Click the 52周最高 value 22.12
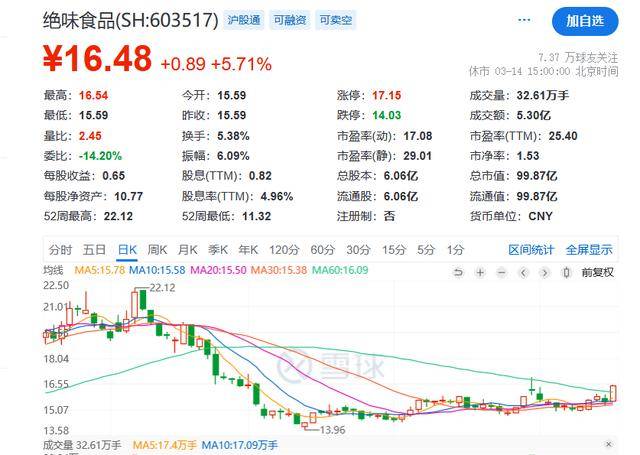Screen dimensions: 640x455 (x=118, y=216)
